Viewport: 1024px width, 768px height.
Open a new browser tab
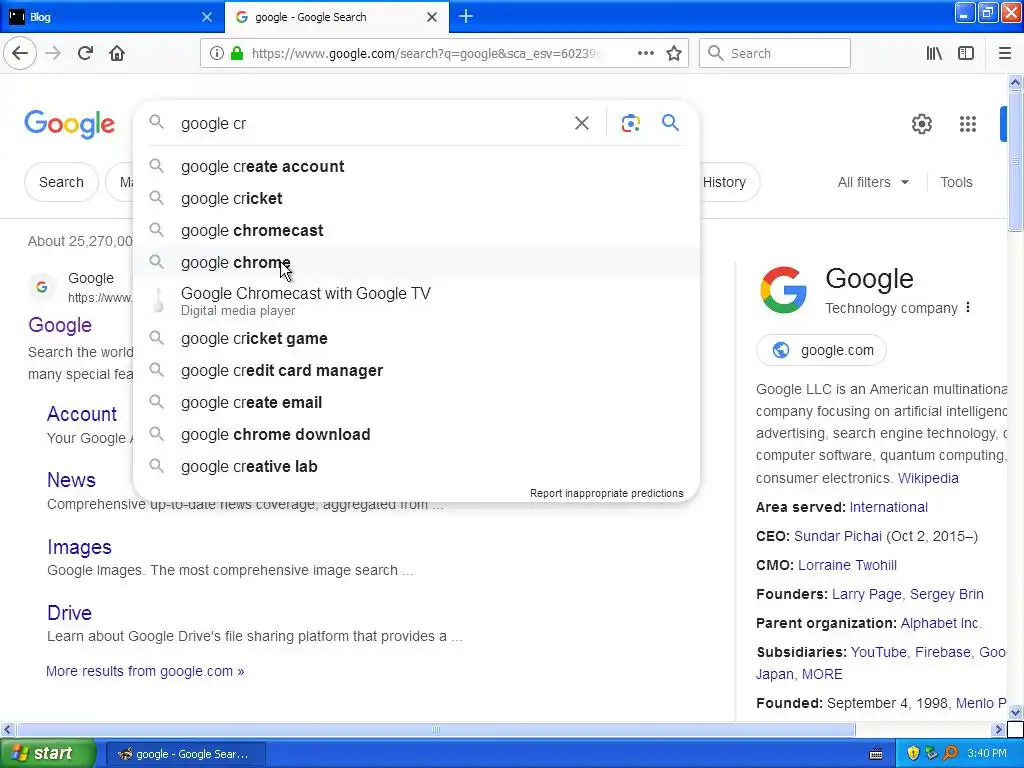pos(466,16)
